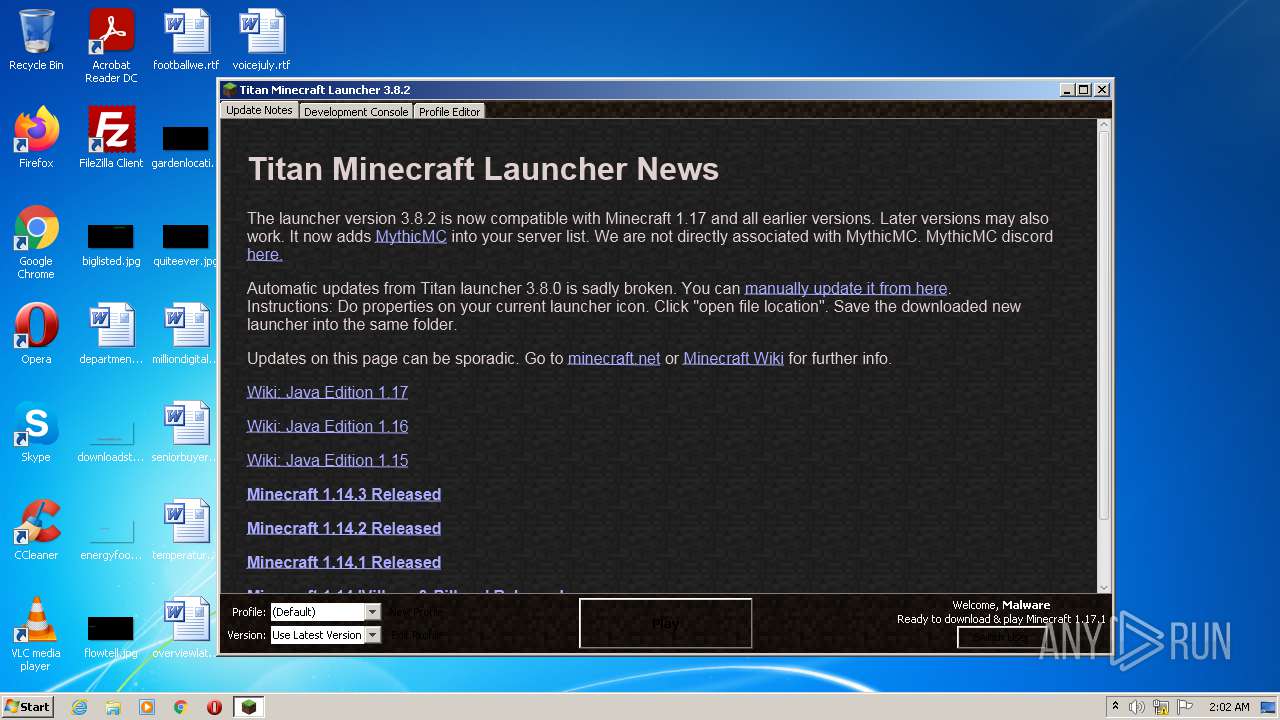Open the Recycle Bin desktop icon
The height and width of the screenshot is (720, 1280).
coord(36,41)
